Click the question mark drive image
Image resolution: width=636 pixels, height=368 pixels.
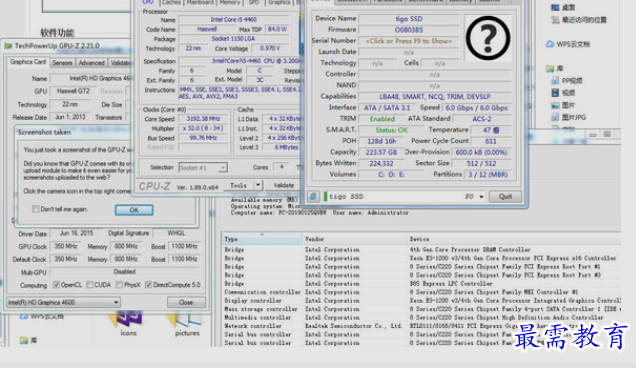[488, 38]
